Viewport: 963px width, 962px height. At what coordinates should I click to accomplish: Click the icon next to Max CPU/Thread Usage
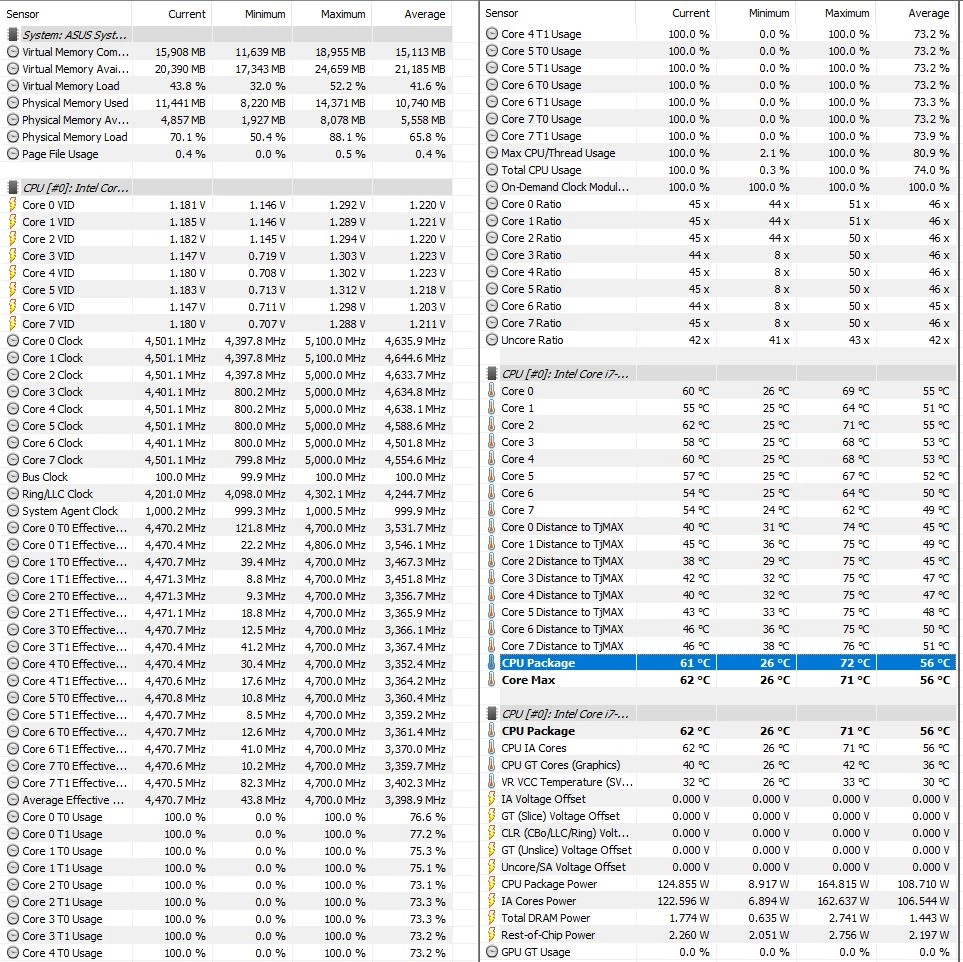tap(491, 152)
